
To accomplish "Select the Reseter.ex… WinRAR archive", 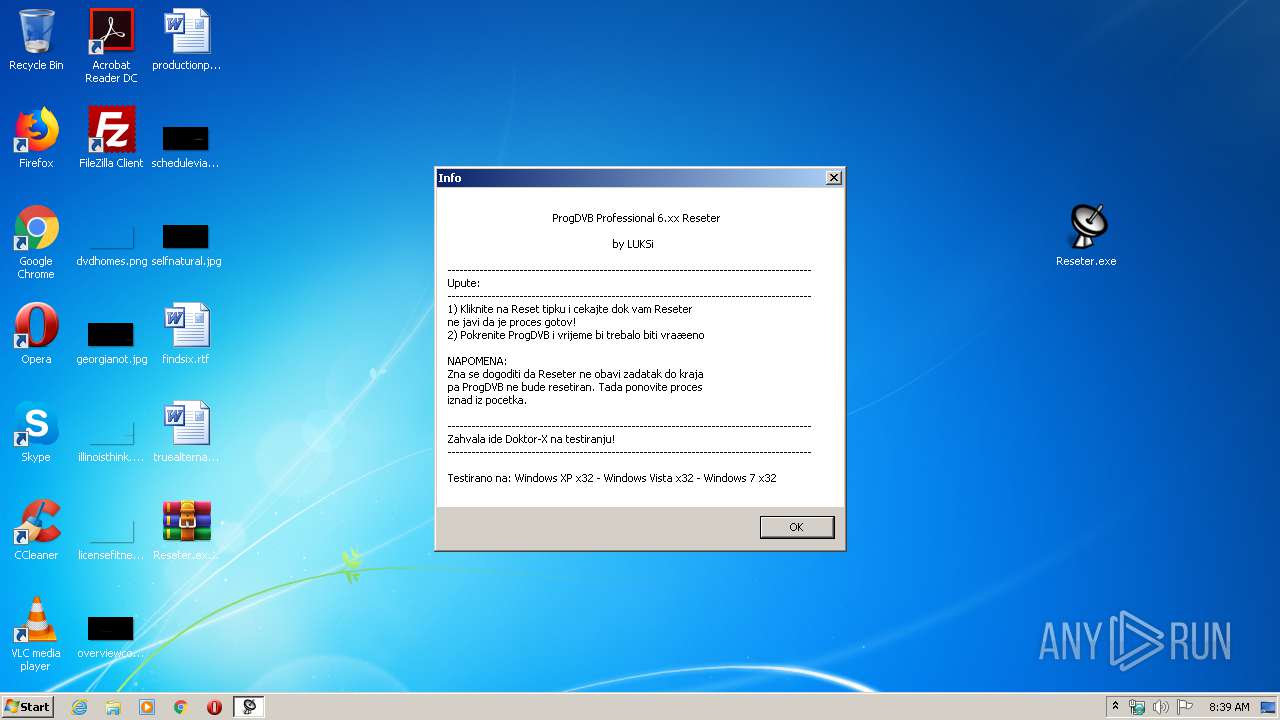I will pyautogui.click(x=186, y=530).
